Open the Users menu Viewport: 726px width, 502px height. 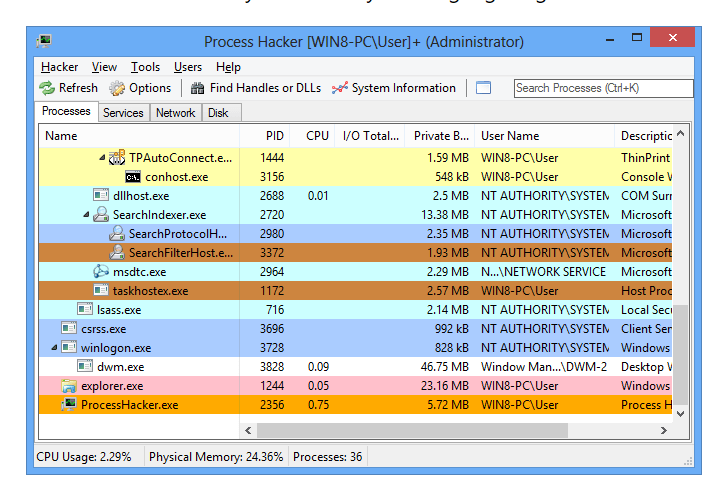tap(188, 67)
